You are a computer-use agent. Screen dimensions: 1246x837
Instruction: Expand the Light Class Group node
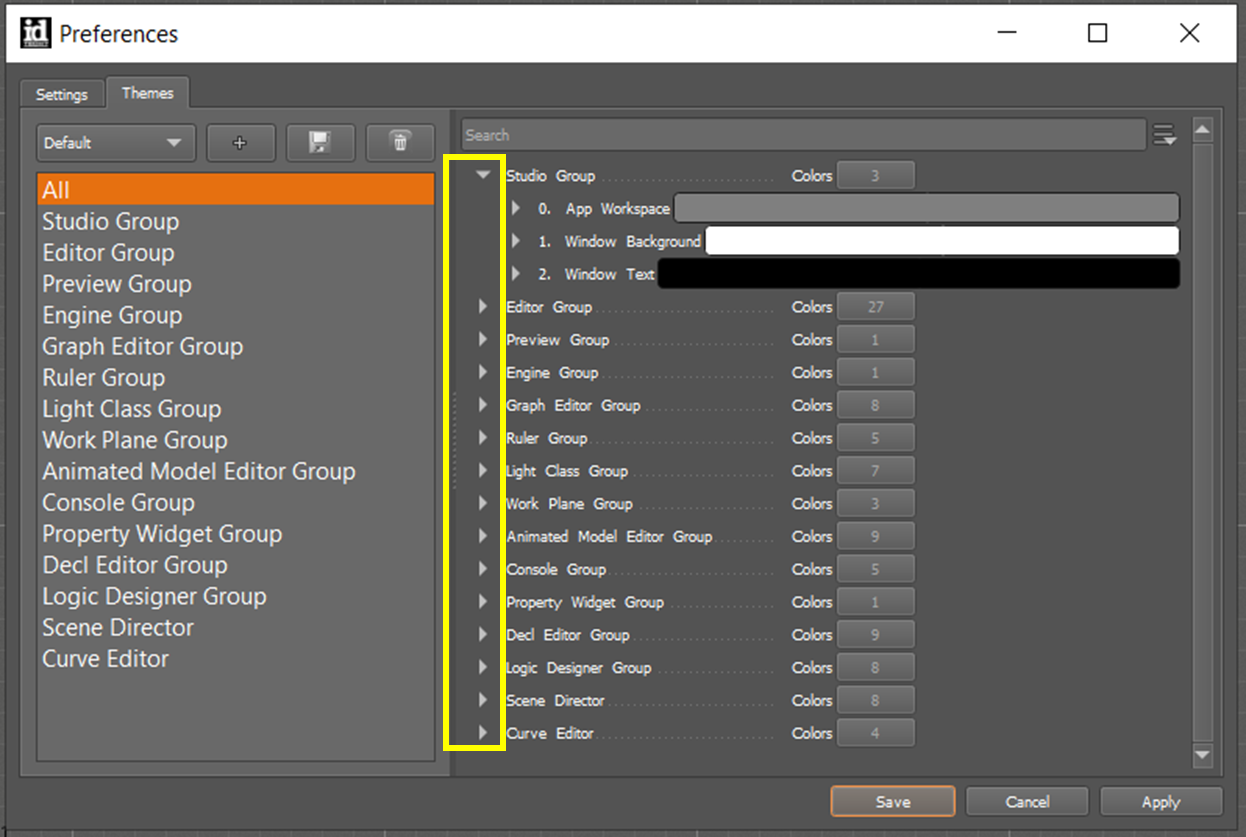483,470
